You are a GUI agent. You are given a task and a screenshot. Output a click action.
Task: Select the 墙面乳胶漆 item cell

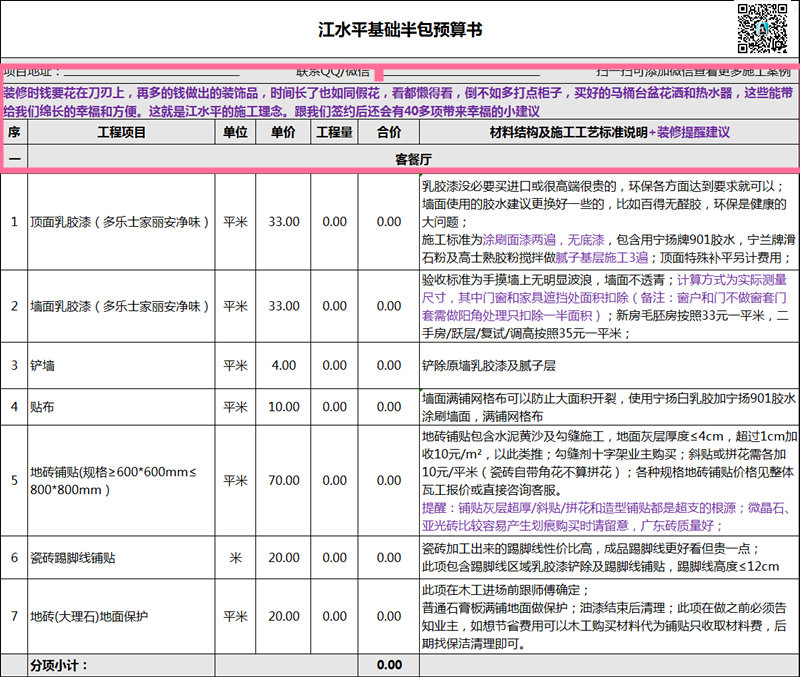(x=121, y=306)
